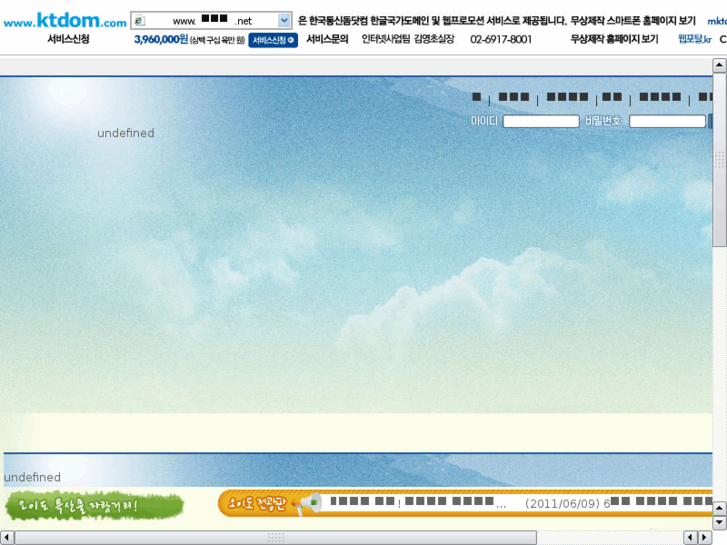Click the horizontal scrollbar thumb

coord(276,537)
